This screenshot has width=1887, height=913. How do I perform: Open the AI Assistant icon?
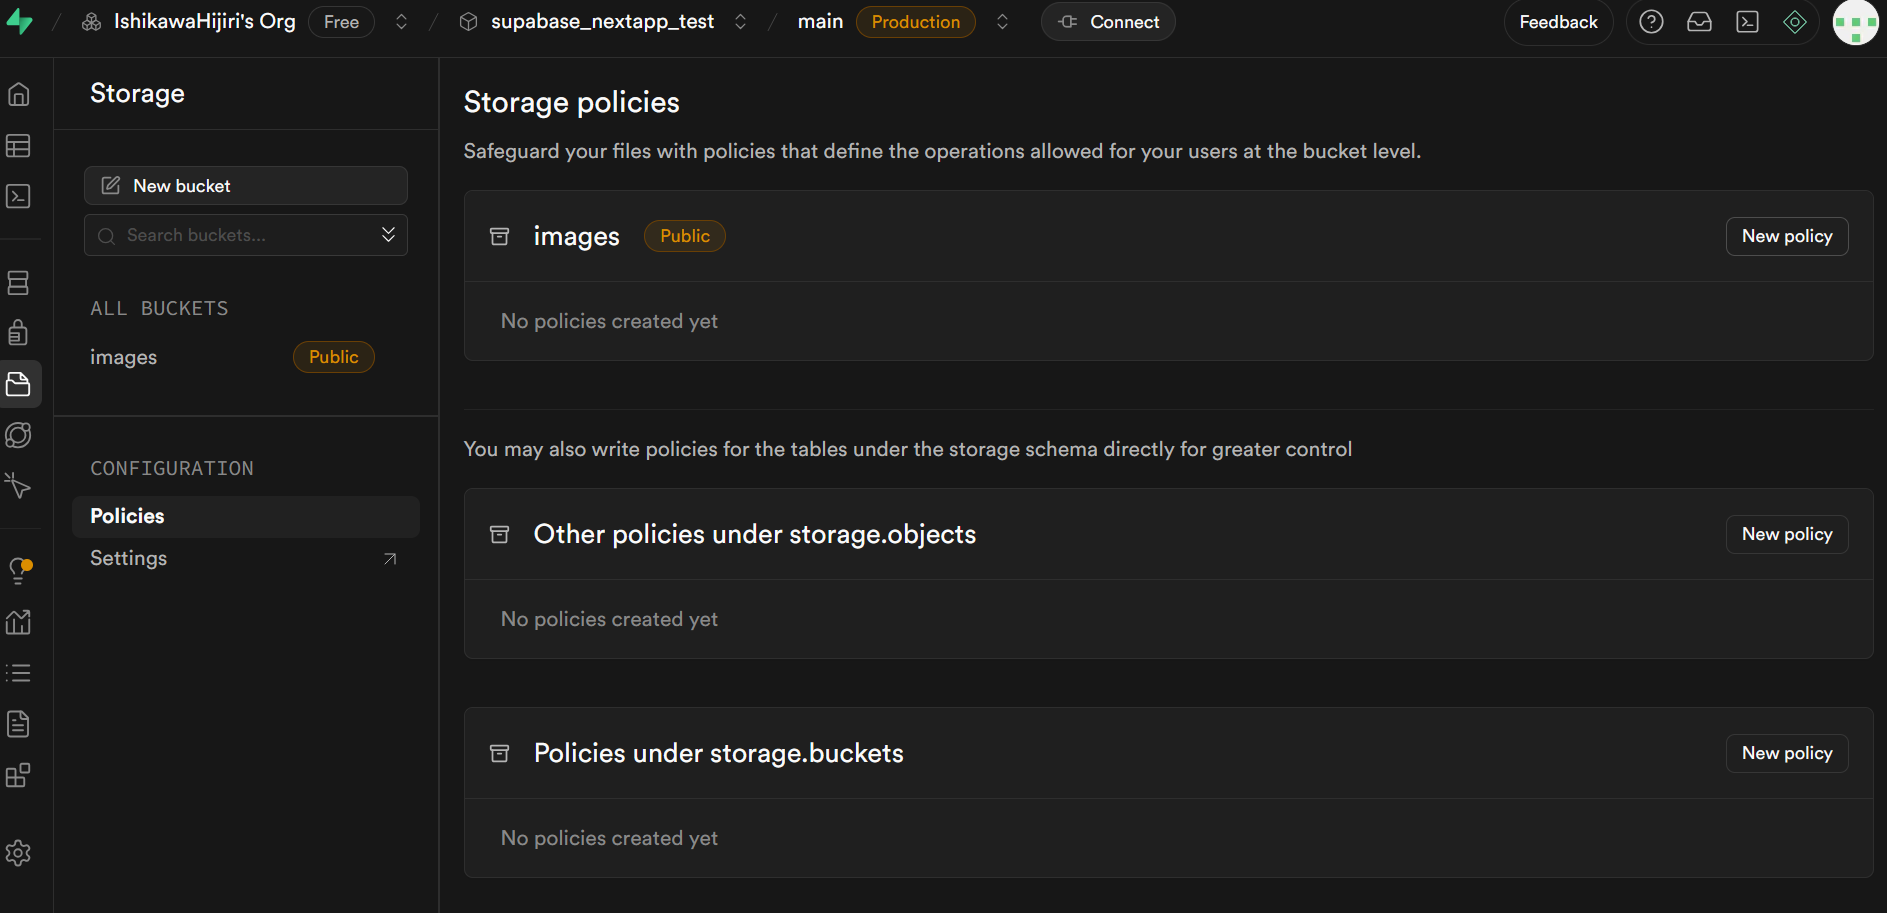(x=1795, y=22)
